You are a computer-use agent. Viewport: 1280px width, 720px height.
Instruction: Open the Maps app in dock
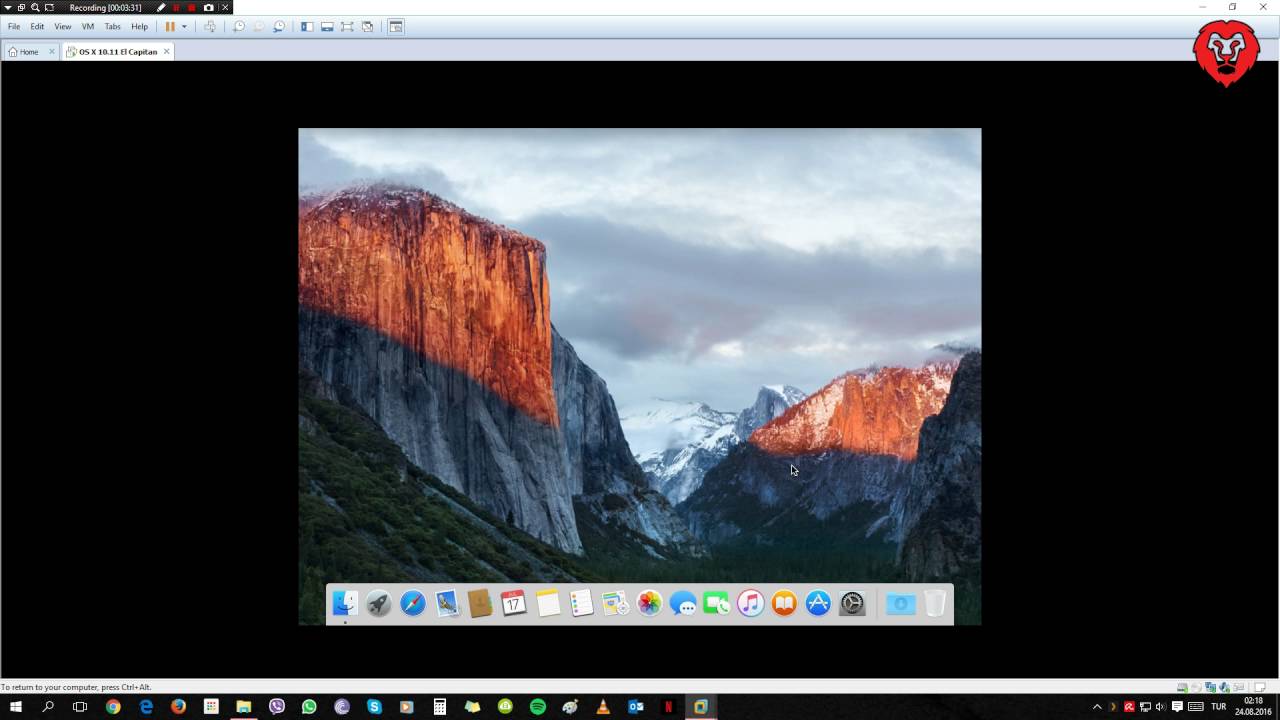pyautogui.click(x=615, y=603)
